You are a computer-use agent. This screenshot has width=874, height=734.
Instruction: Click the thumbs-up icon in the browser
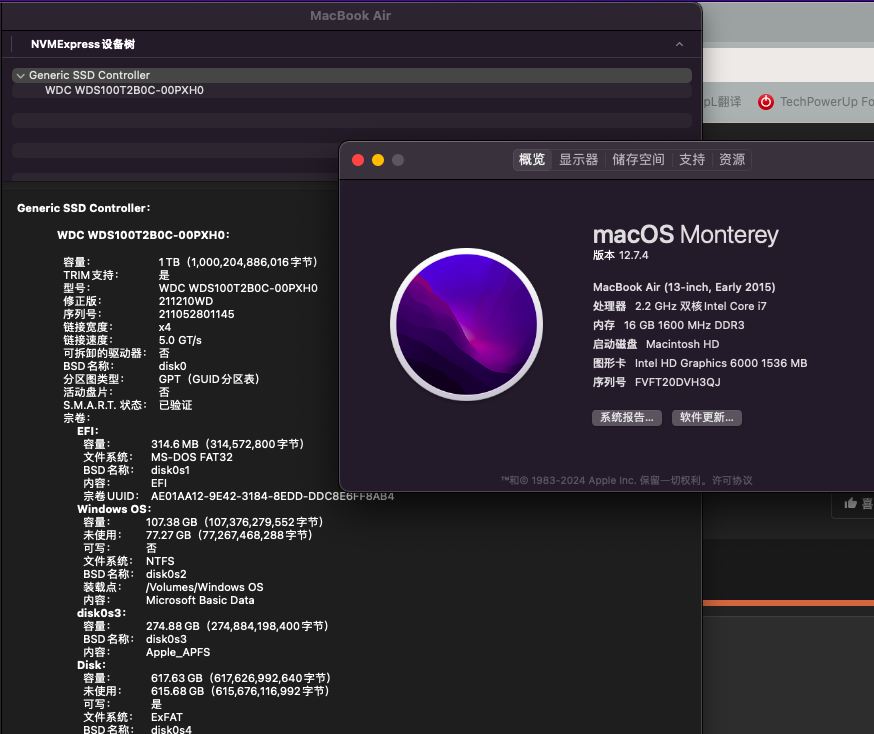click(851, 503)
